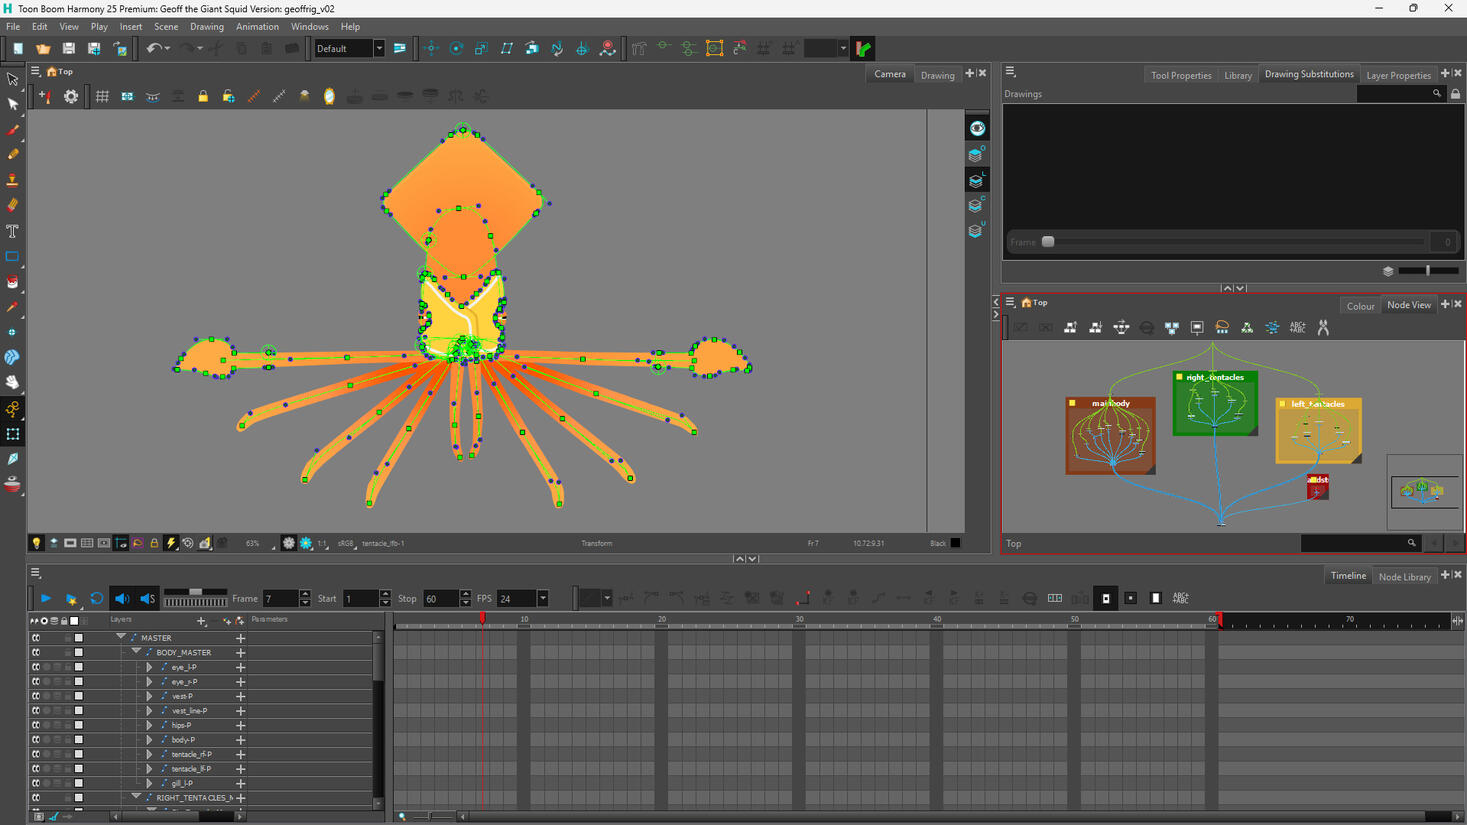Click the Loop playback icon

click(96, 598)
